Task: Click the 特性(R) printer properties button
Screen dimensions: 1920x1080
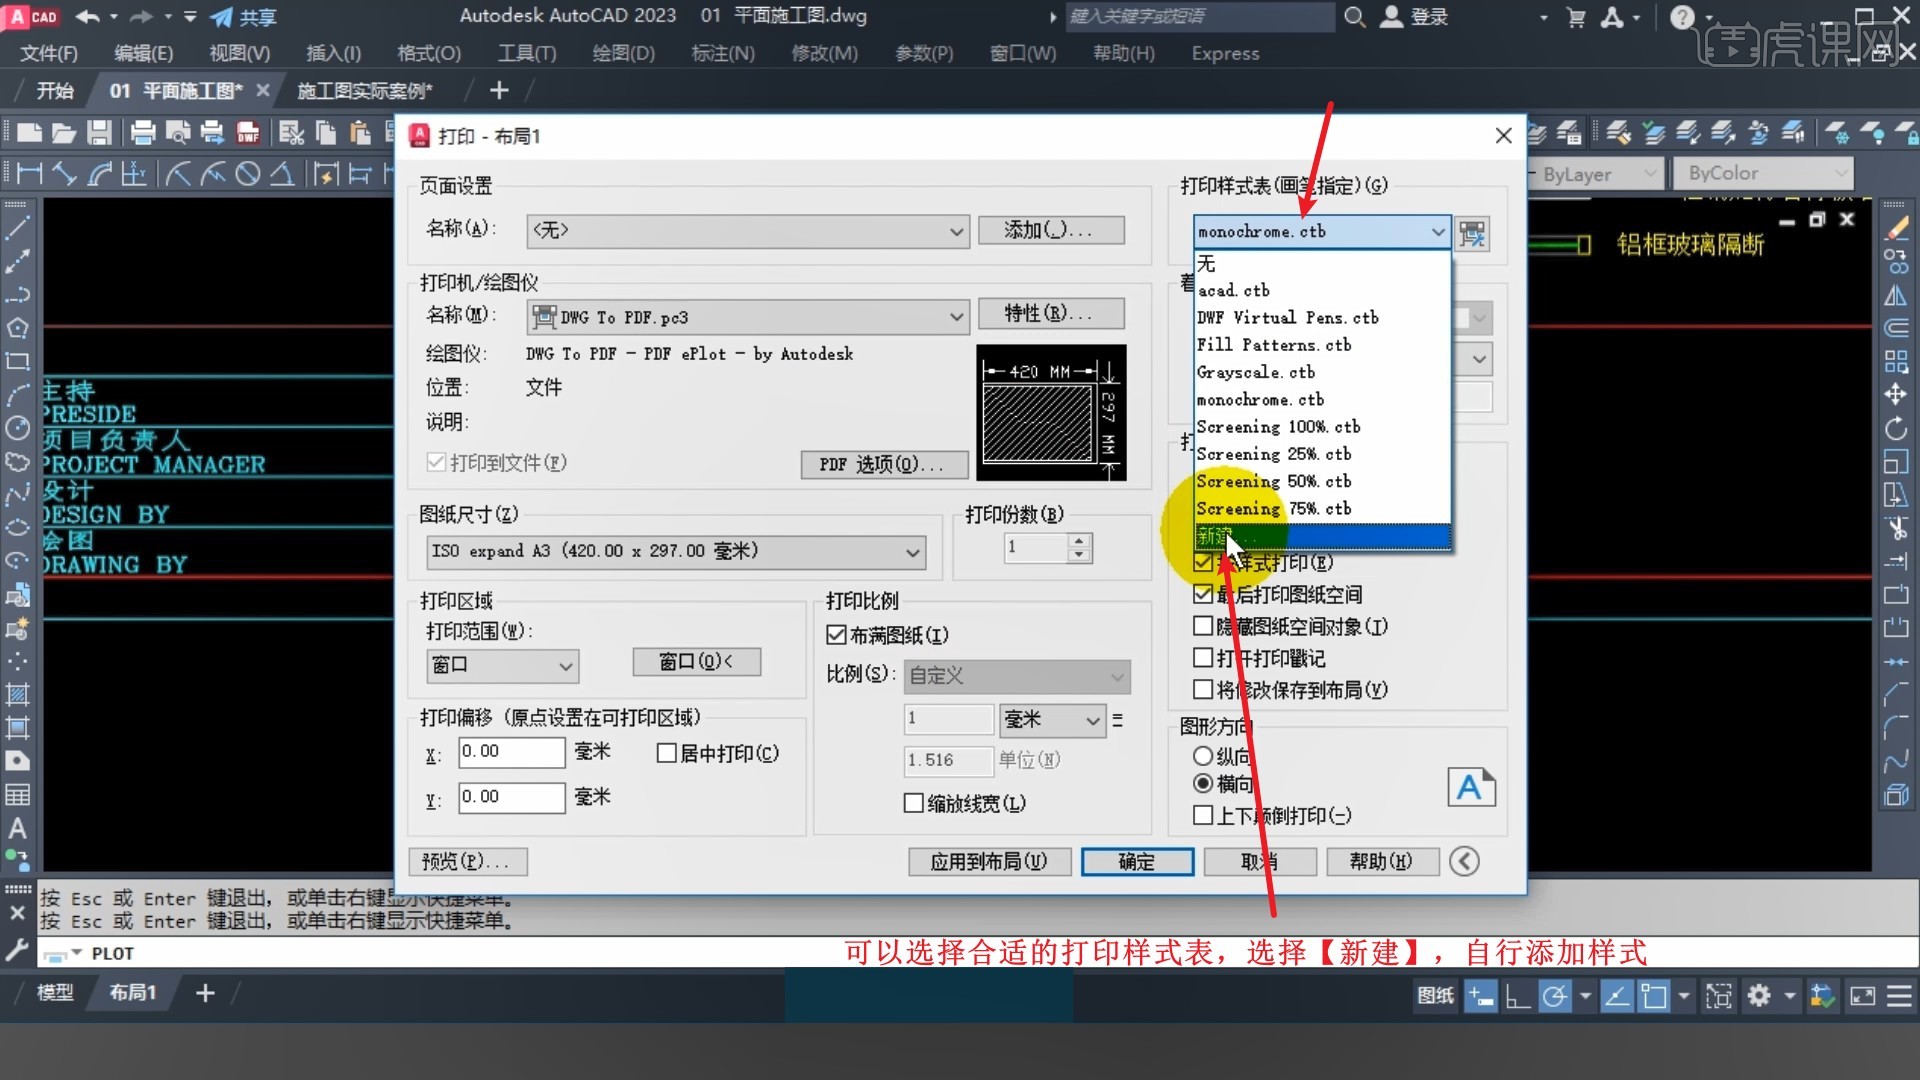Action: 1051,313
